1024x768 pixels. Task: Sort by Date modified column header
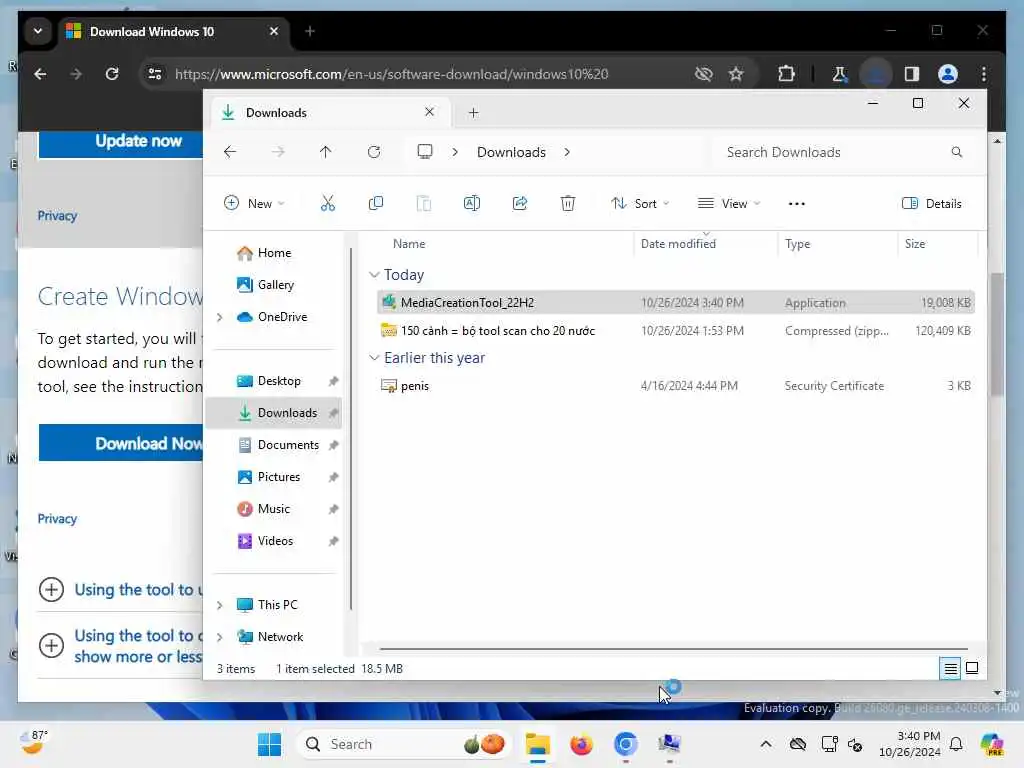[705, 244]
